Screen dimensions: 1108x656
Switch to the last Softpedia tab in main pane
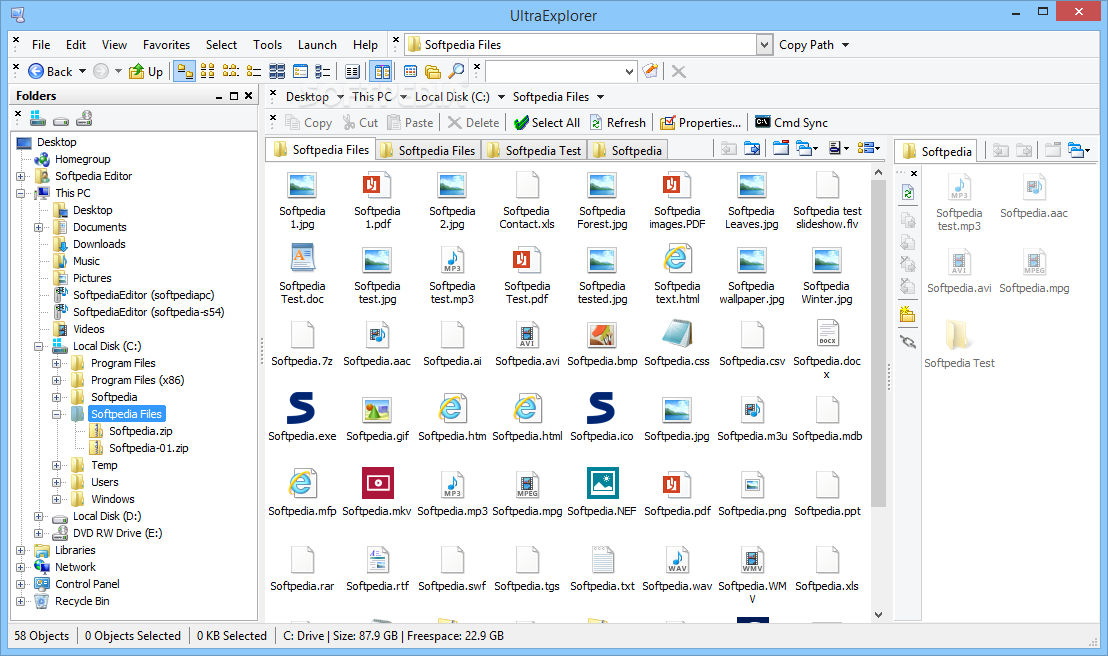(627, 150)
